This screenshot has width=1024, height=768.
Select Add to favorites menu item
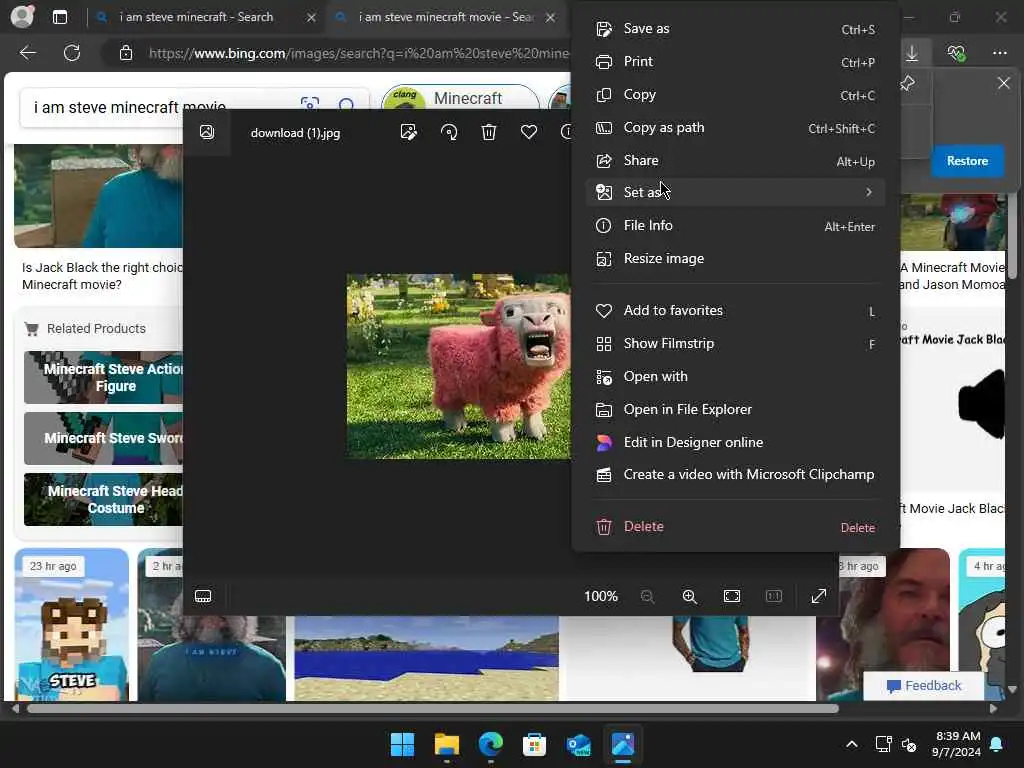[x=735, y=311]
